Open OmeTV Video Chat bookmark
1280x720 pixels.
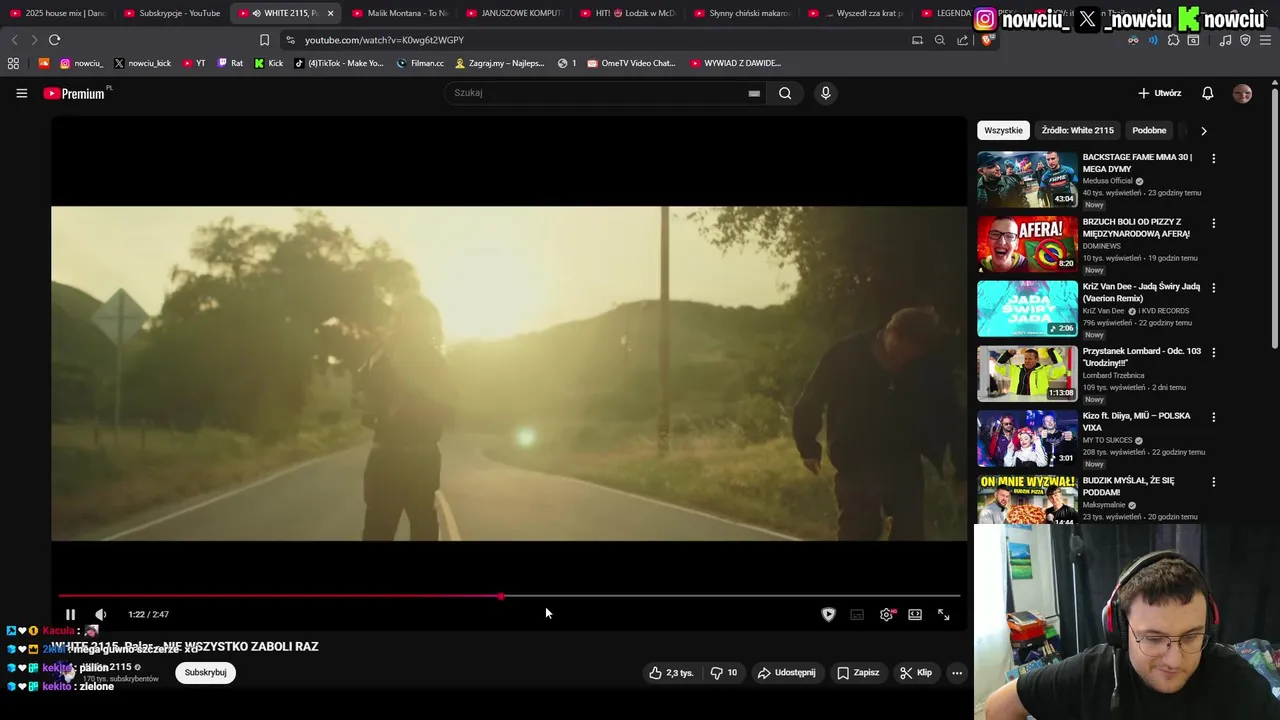[x=631, y=63]
